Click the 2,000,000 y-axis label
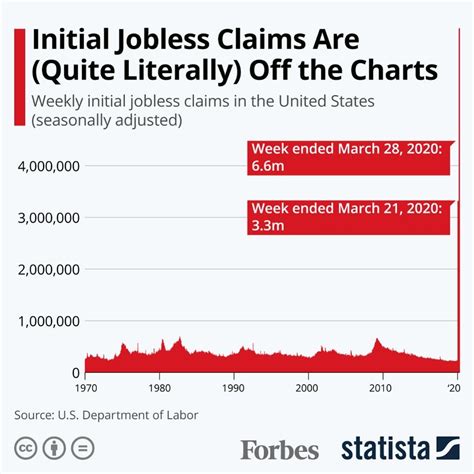 pyautogui.click(x=49, y=270)
